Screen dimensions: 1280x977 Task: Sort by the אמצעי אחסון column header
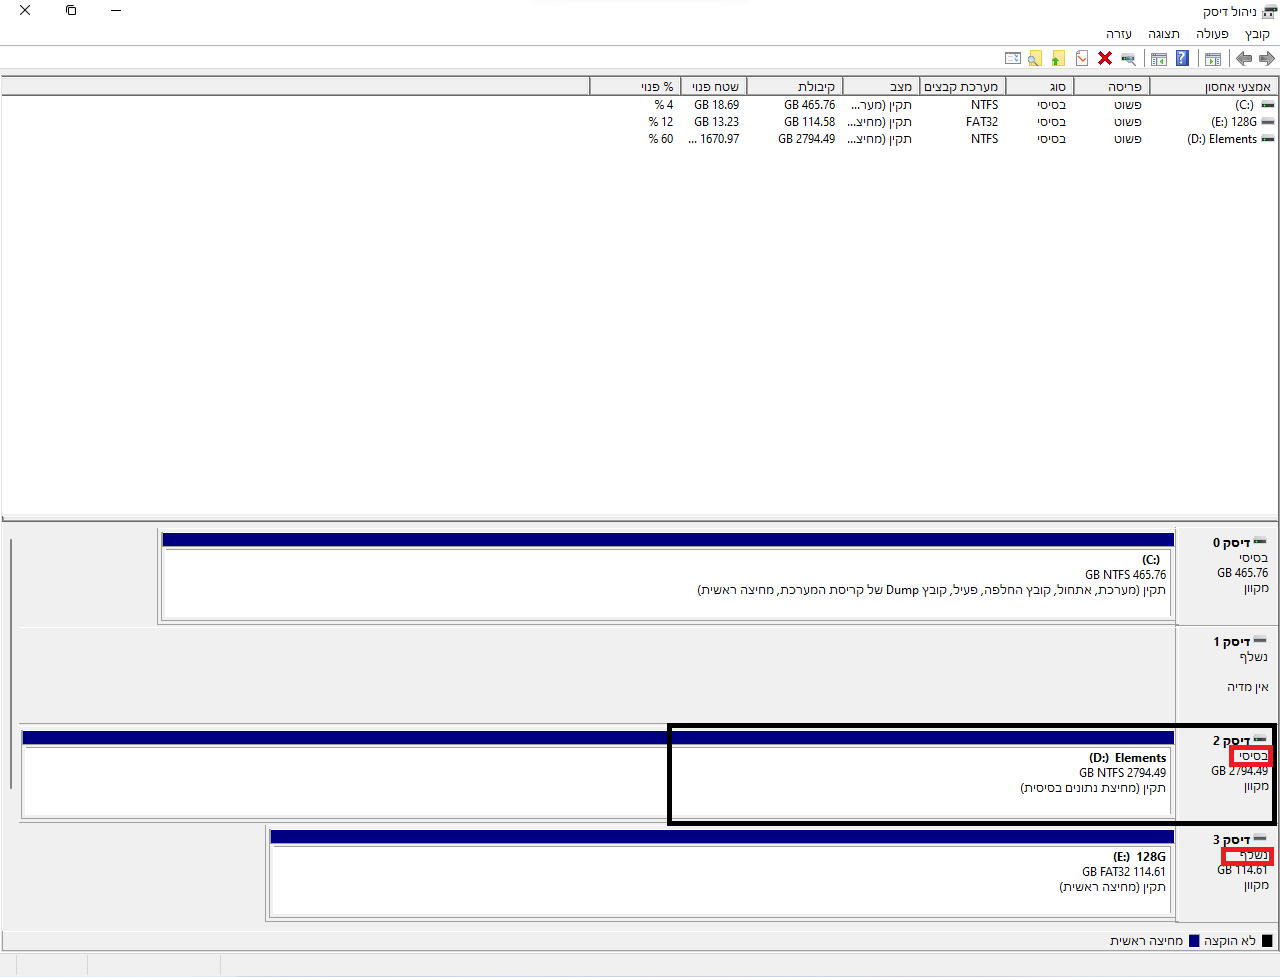click(1214, 87)
